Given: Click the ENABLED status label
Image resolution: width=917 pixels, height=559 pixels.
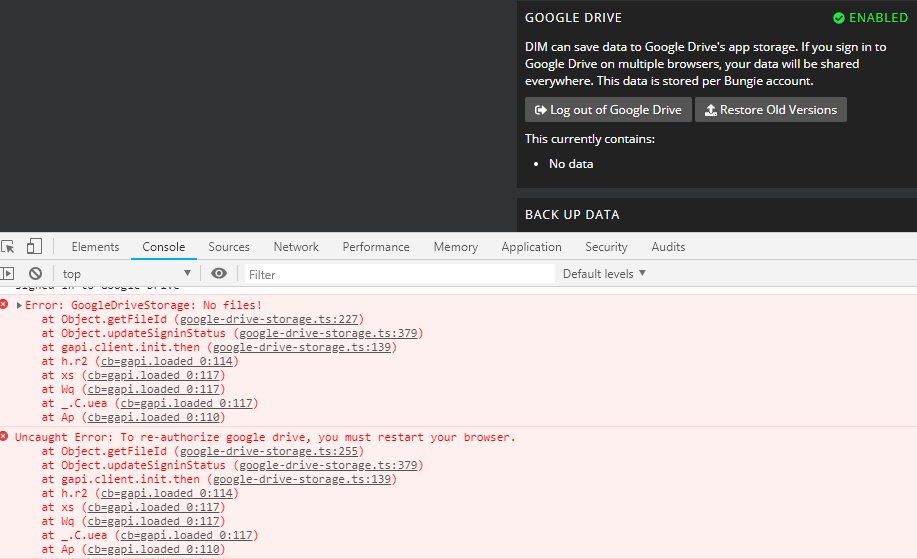Looking at the screenshot, I should pyautogui.click(x=878, y=18).
